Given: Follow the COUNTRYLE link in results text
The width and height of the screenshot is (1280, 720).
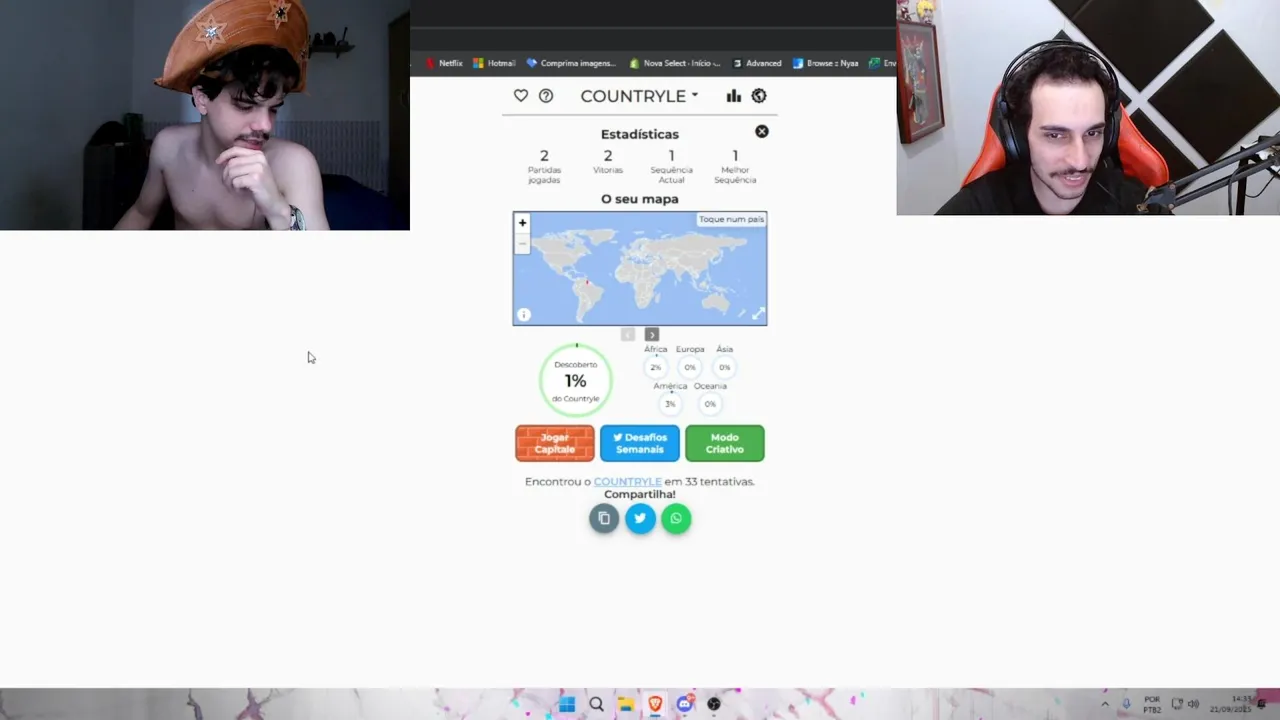Looking at the screenshot, I should (628, 482).
